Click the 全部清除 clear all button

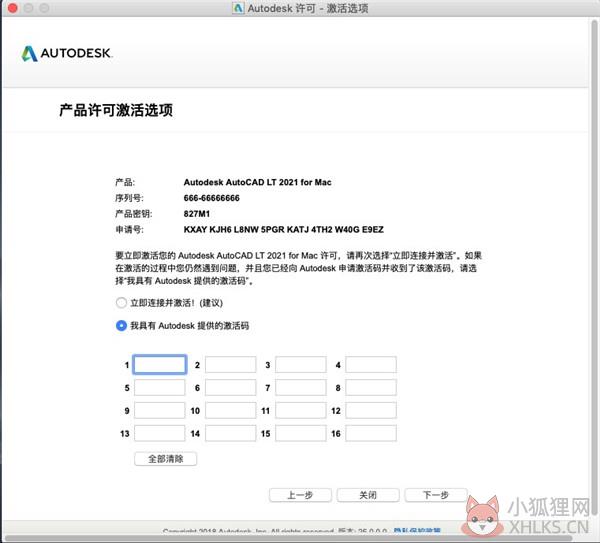tap(166, 459)
